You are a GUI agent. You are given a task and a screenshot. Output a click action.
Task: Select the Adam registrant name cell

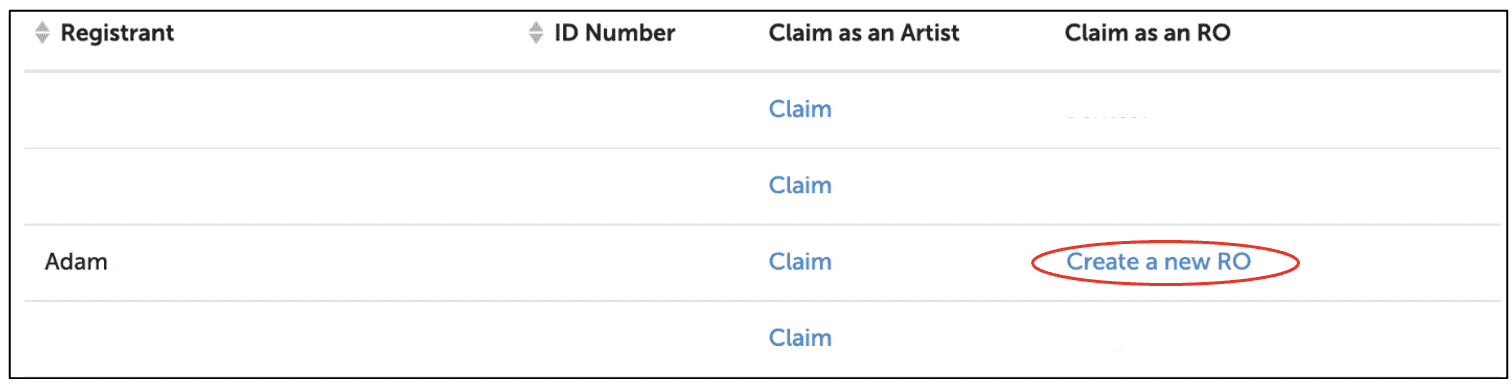point(76,262)
